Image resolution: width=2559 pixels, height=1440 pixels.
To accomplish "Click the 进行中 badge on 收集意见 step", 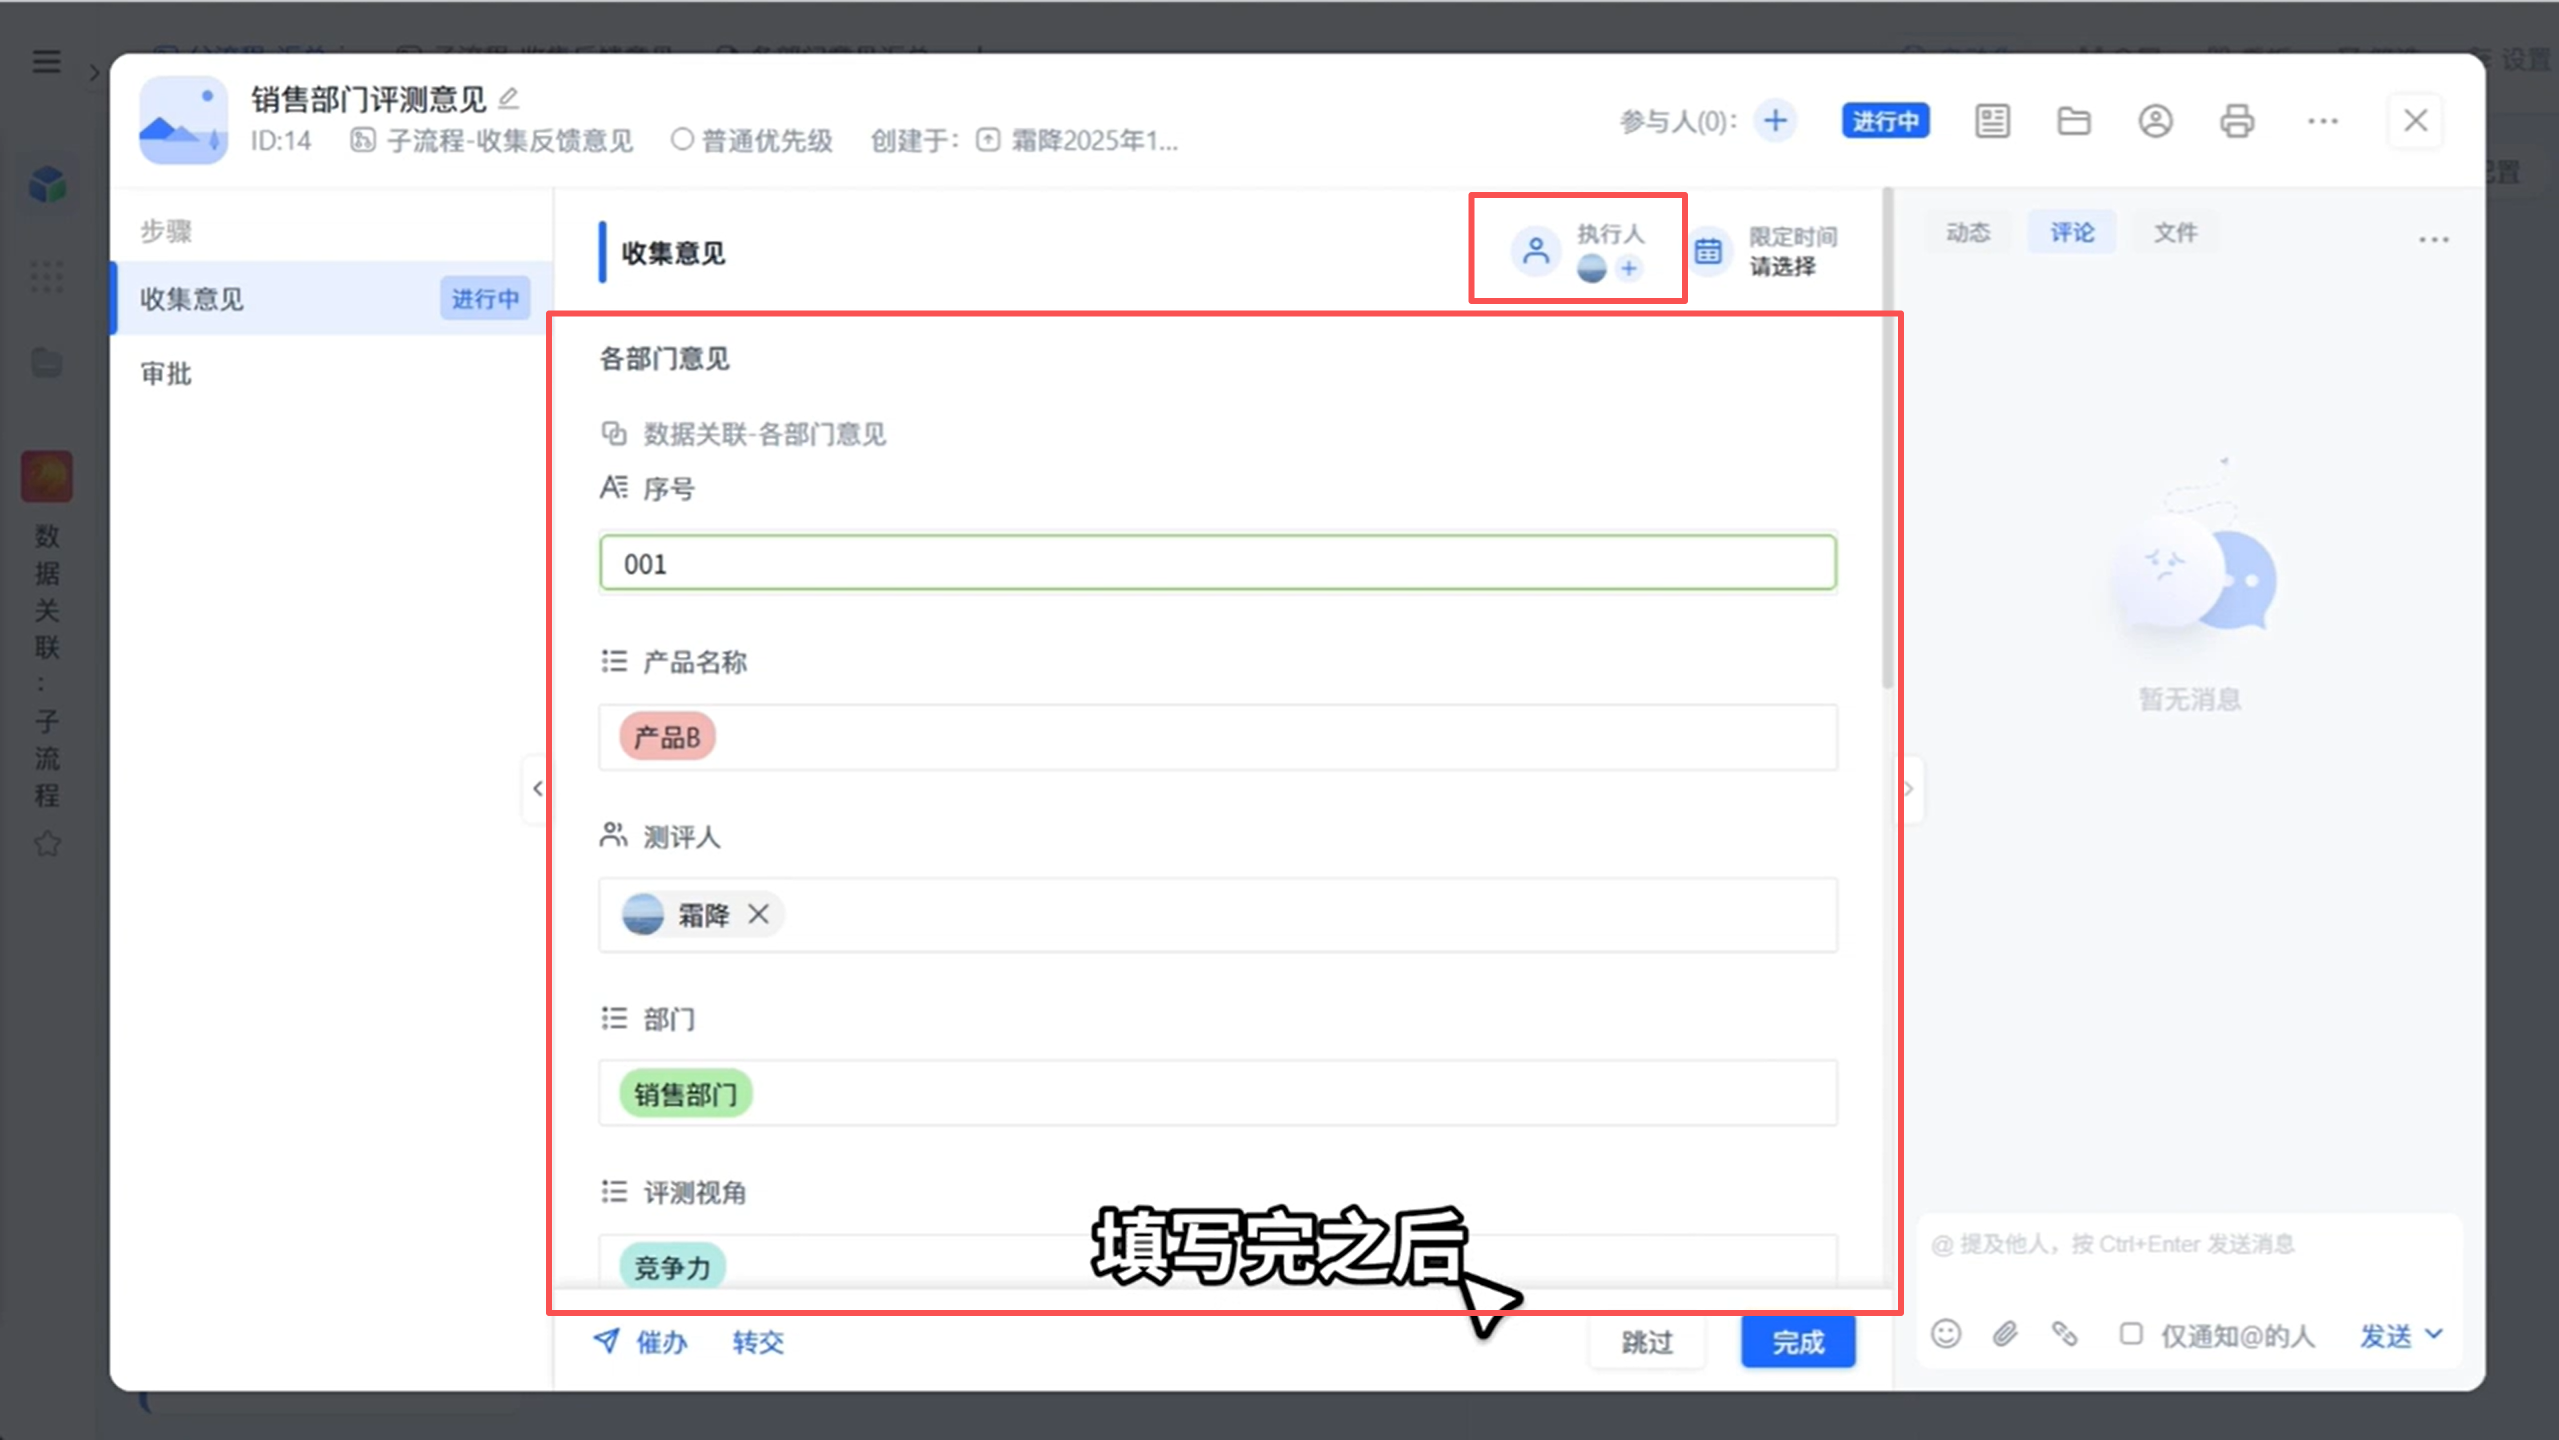I will click(485, 298).
